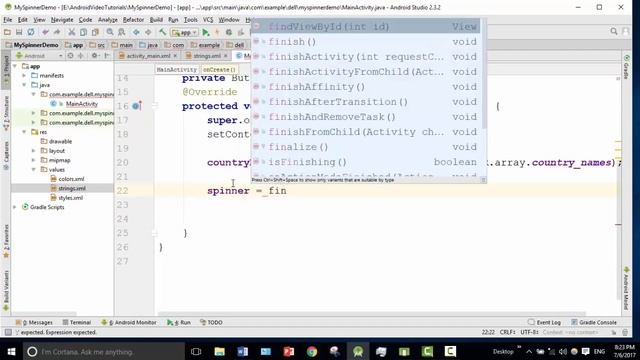
Task: Click the Redo toolbar icon
Action: point(57,32)
